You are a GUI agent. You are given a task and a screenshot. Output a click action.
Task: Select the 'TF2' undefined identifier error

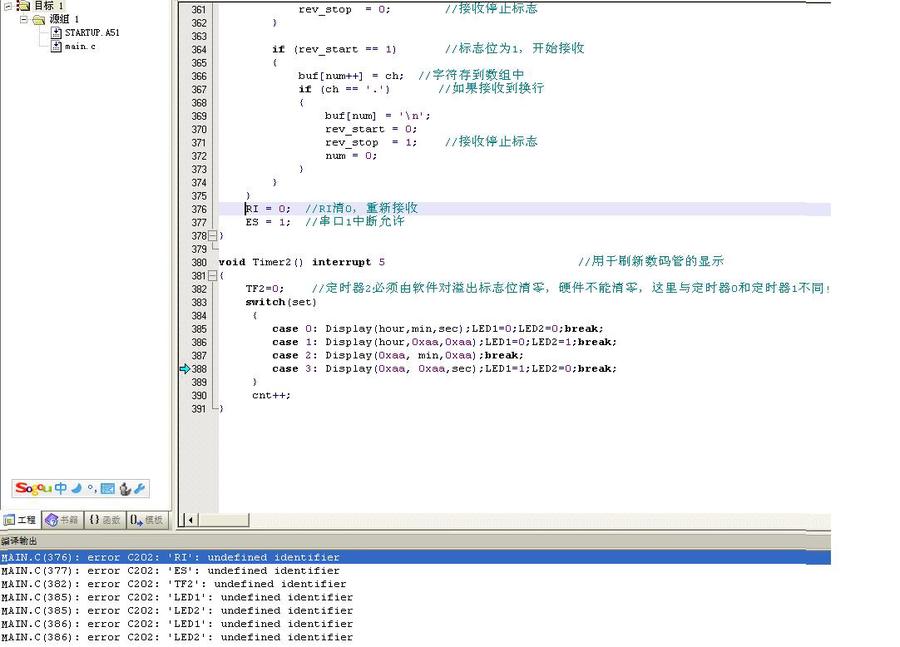click(173, 584)
